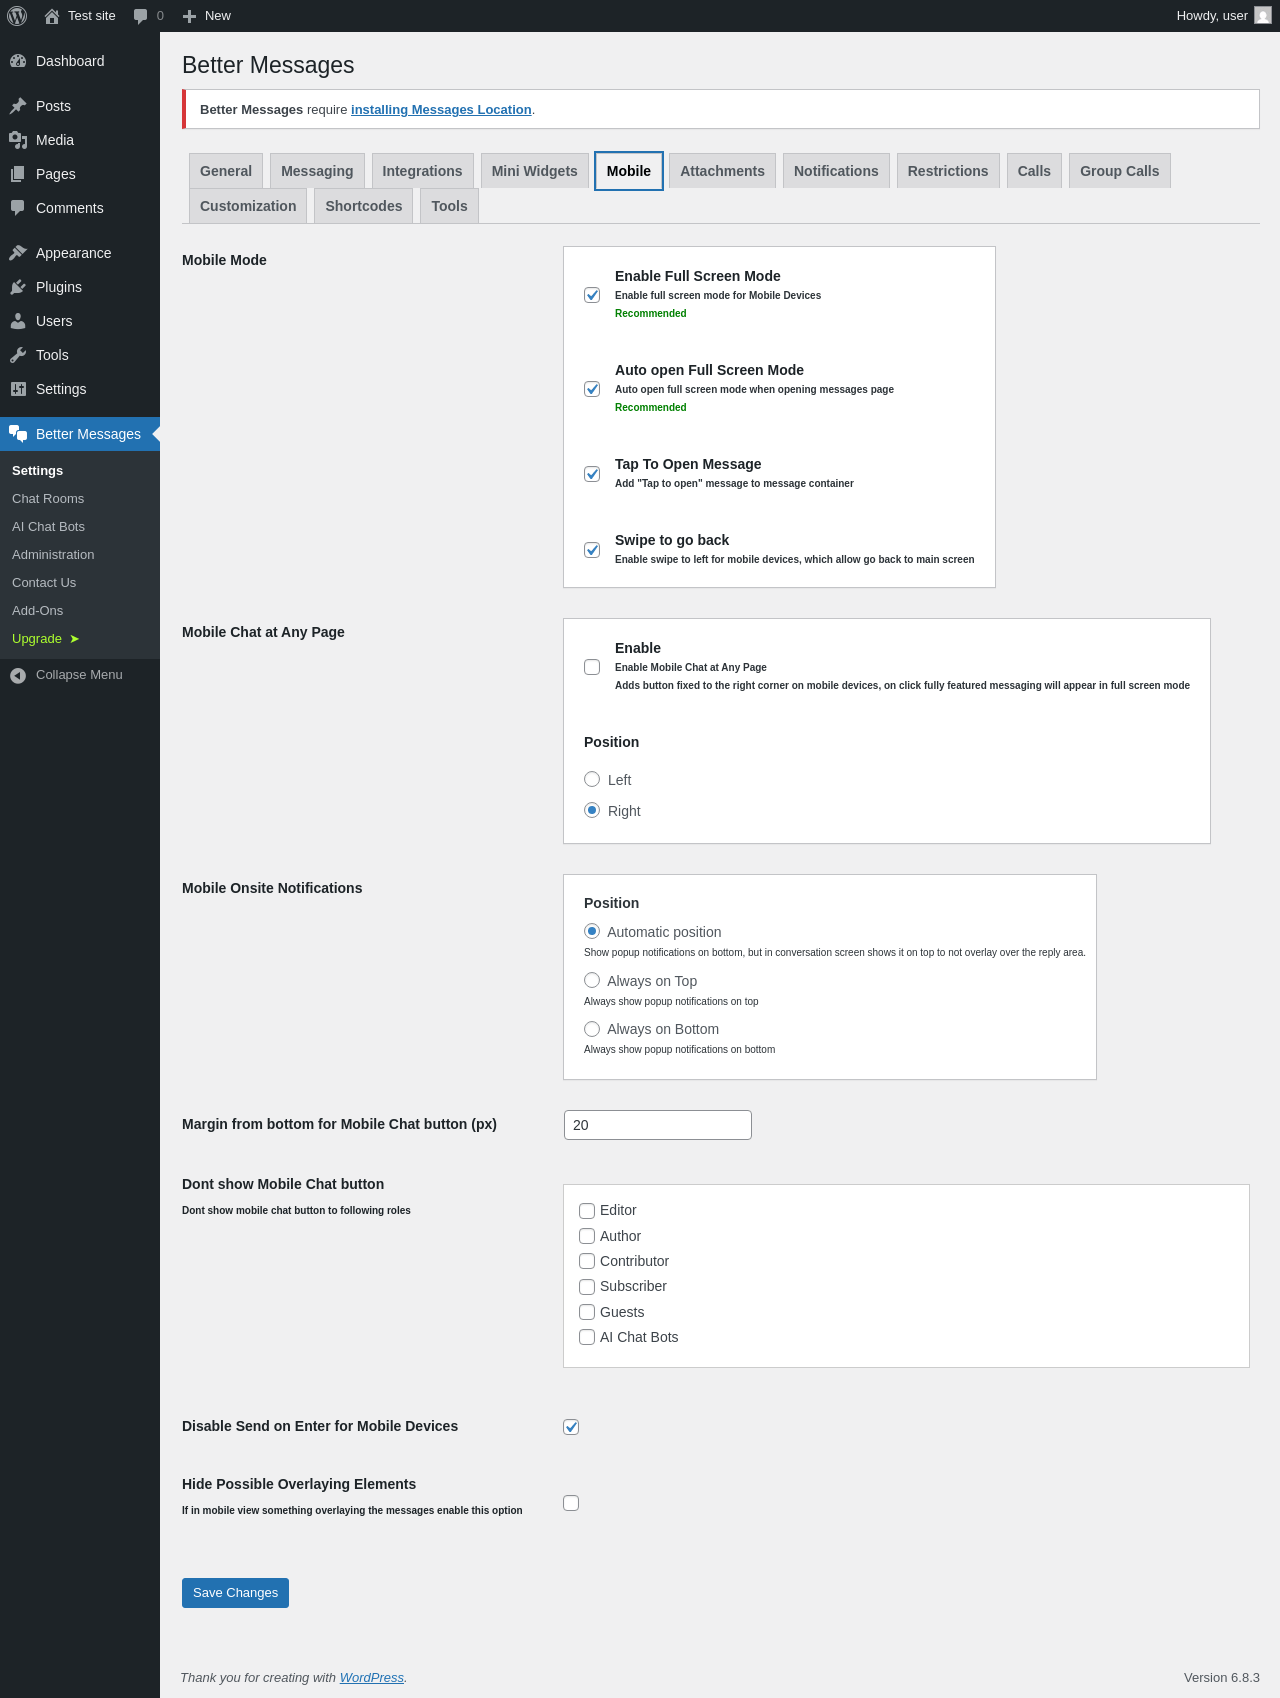Select the Mobile tab
The height and width of the screenshot is (1698, 1280).
pos(629,171)
